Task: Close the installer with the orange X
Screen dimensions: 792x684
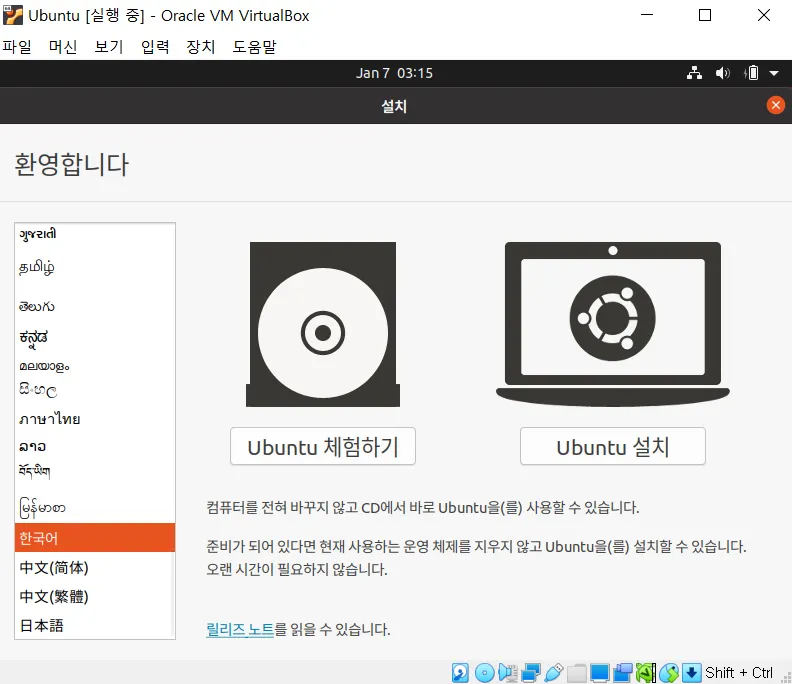Action: tap(776, 105)
